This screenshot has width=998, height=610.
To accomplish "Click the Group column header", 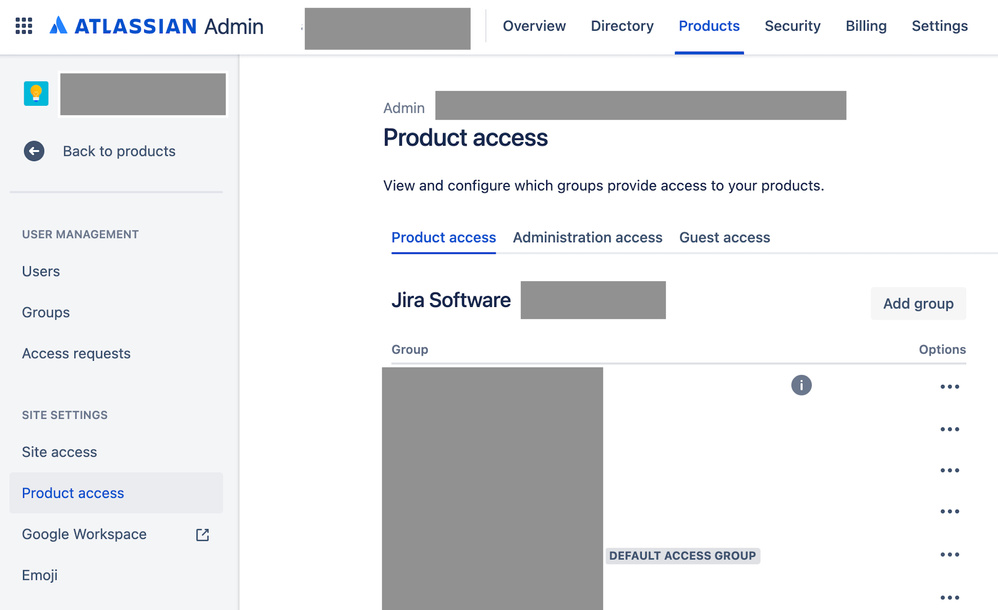I will tap(410, 350).
